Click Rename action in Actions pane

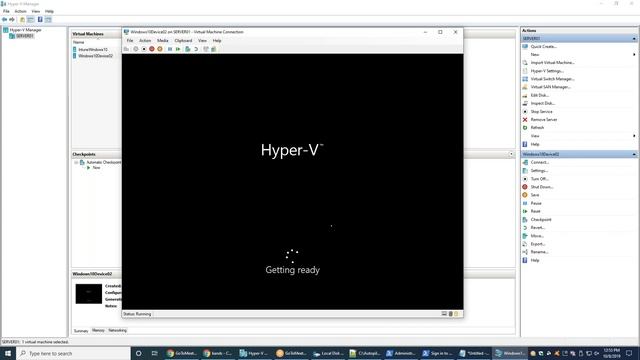[539, 252]
